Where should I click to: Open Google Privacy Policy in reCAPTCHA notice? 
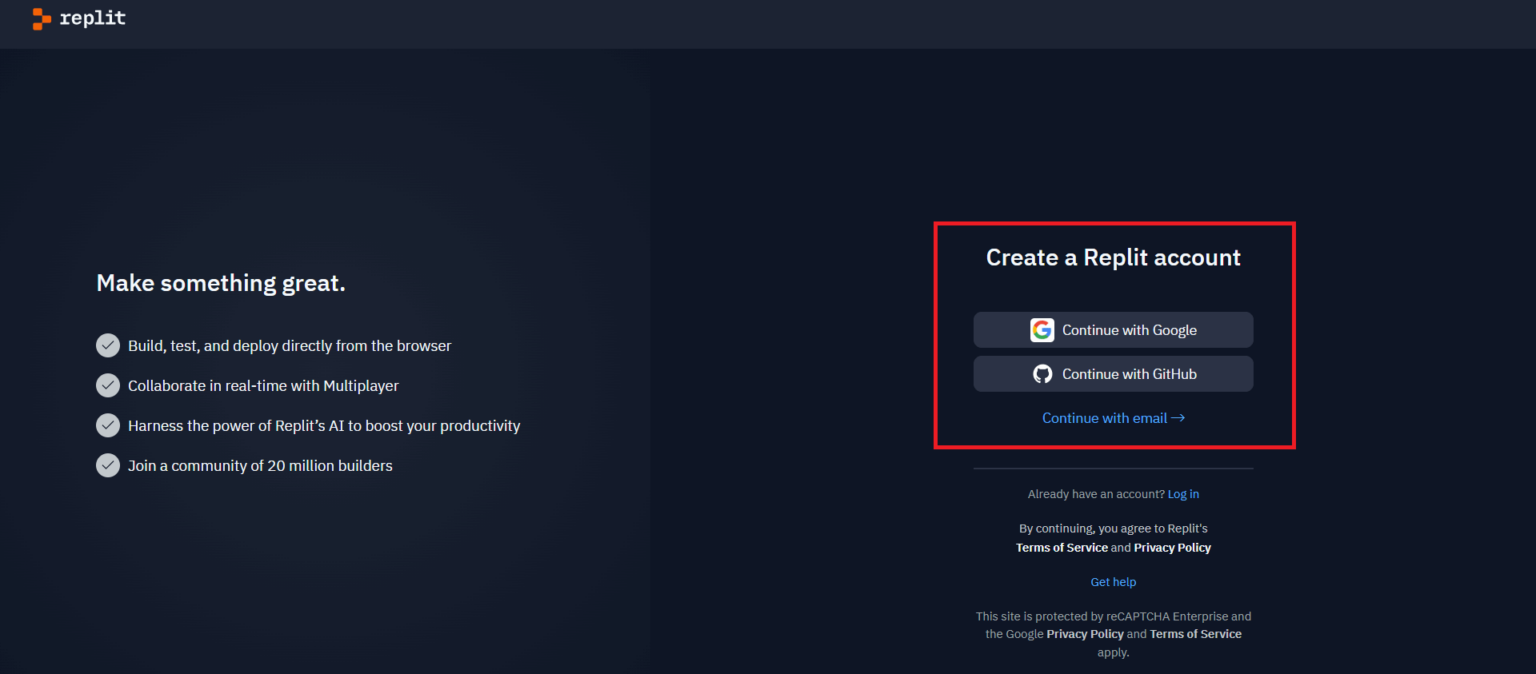[x=1085, y=634]
